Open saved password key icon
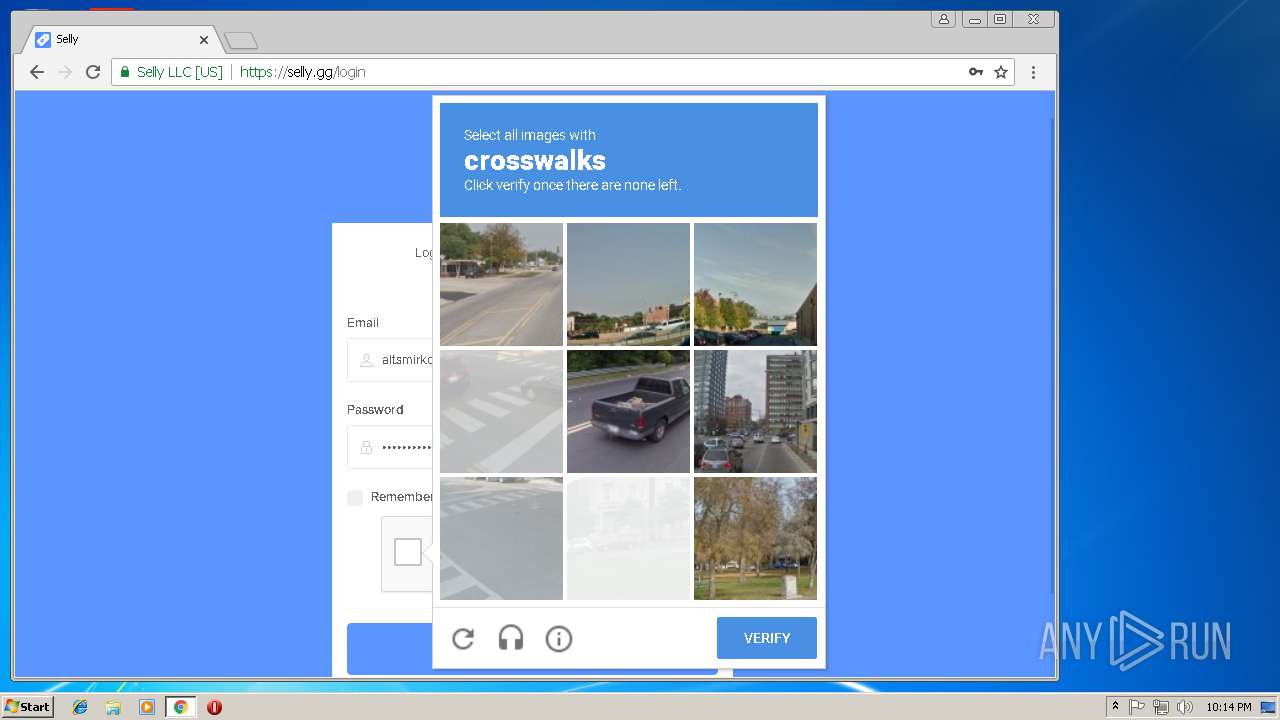This screenshot has width=1280, height=720. (976, 72)
